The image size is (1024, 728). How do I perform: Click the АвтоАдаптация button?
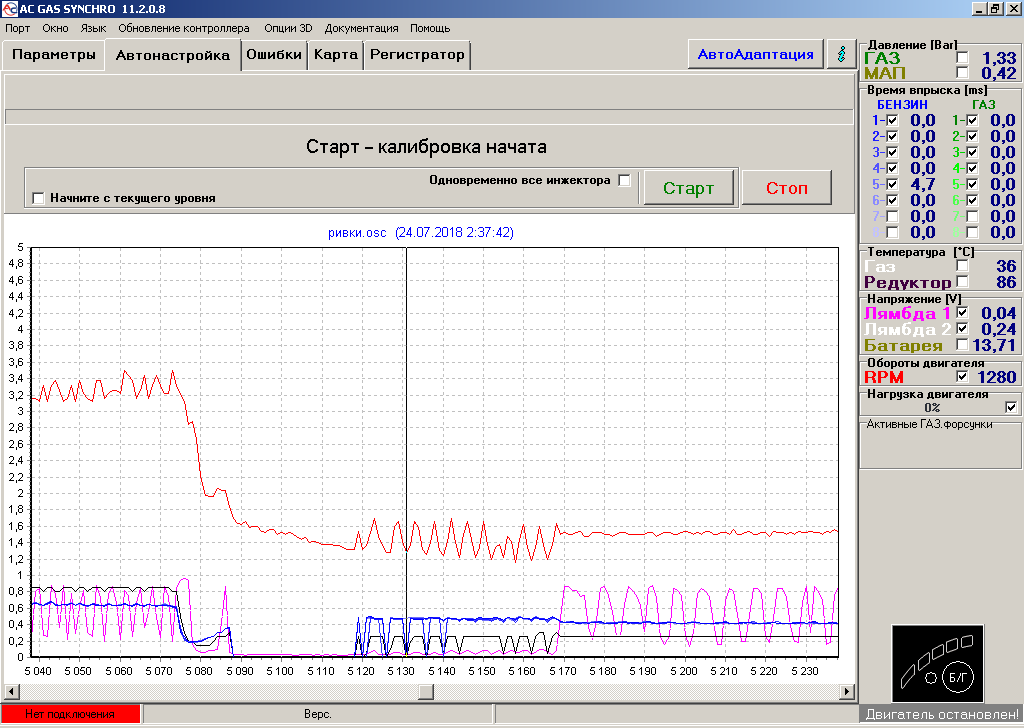tap(755, 54)
